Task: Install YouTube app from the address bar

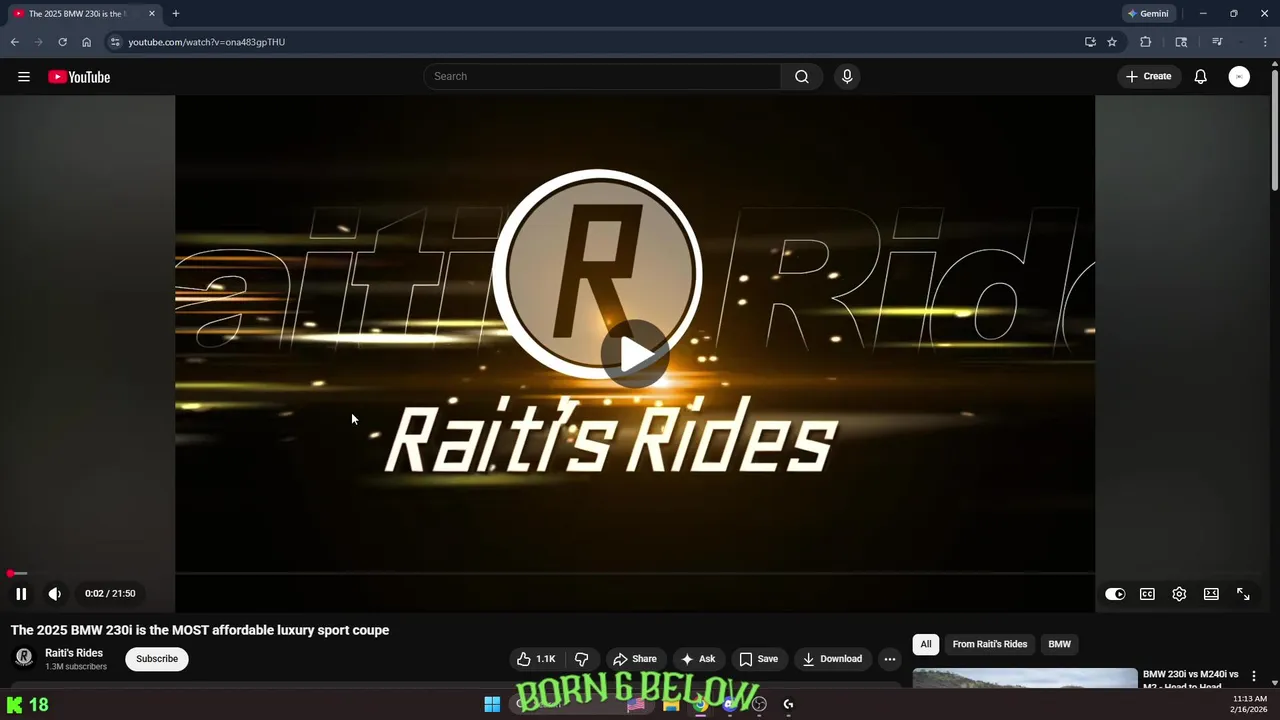Action: click(x=1090, y=42)
